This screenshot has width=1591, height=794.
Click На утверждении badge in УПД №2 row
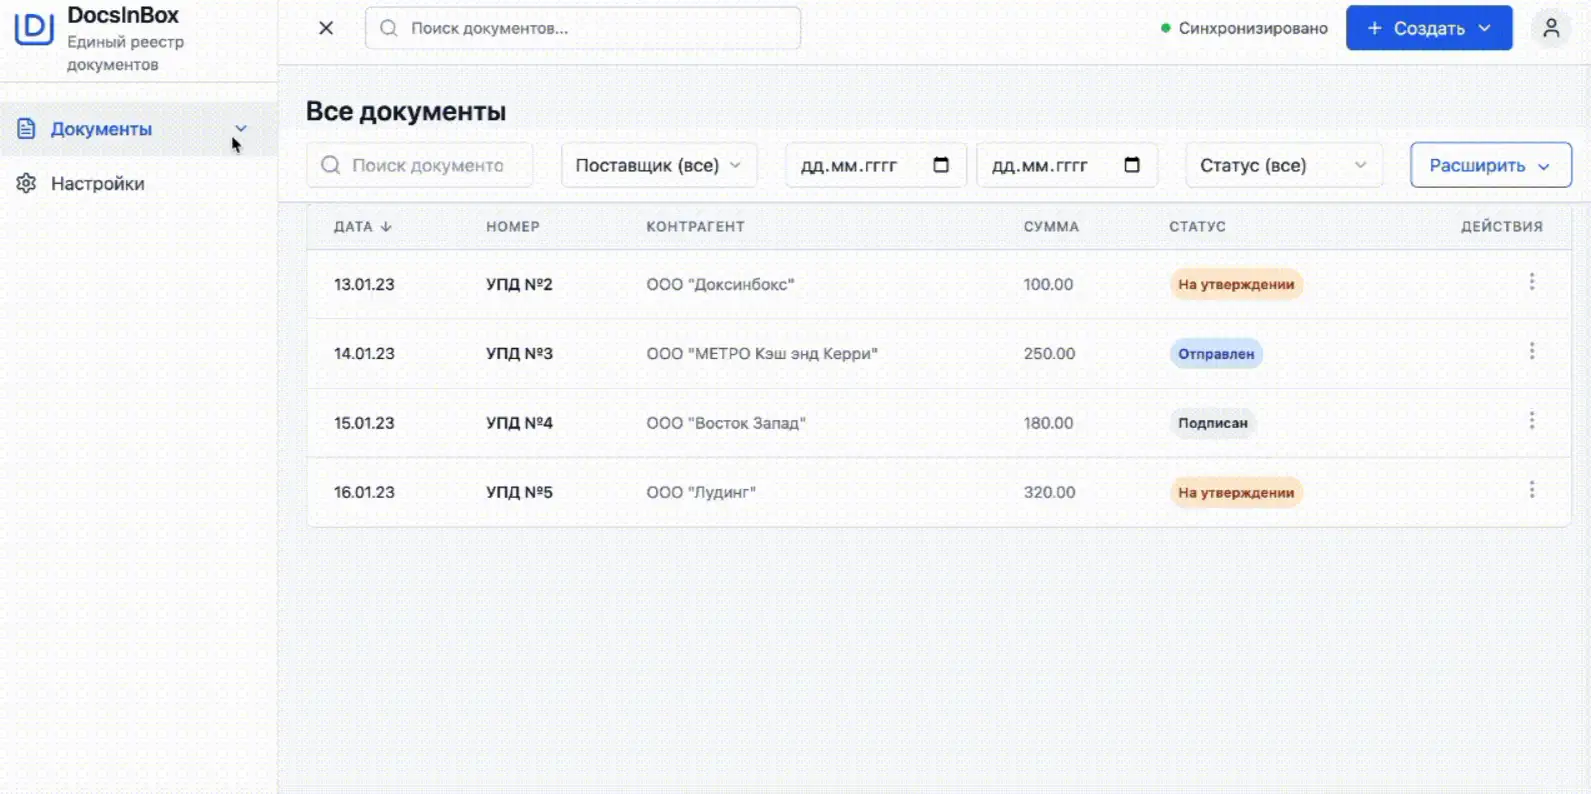coord(1236,284)
